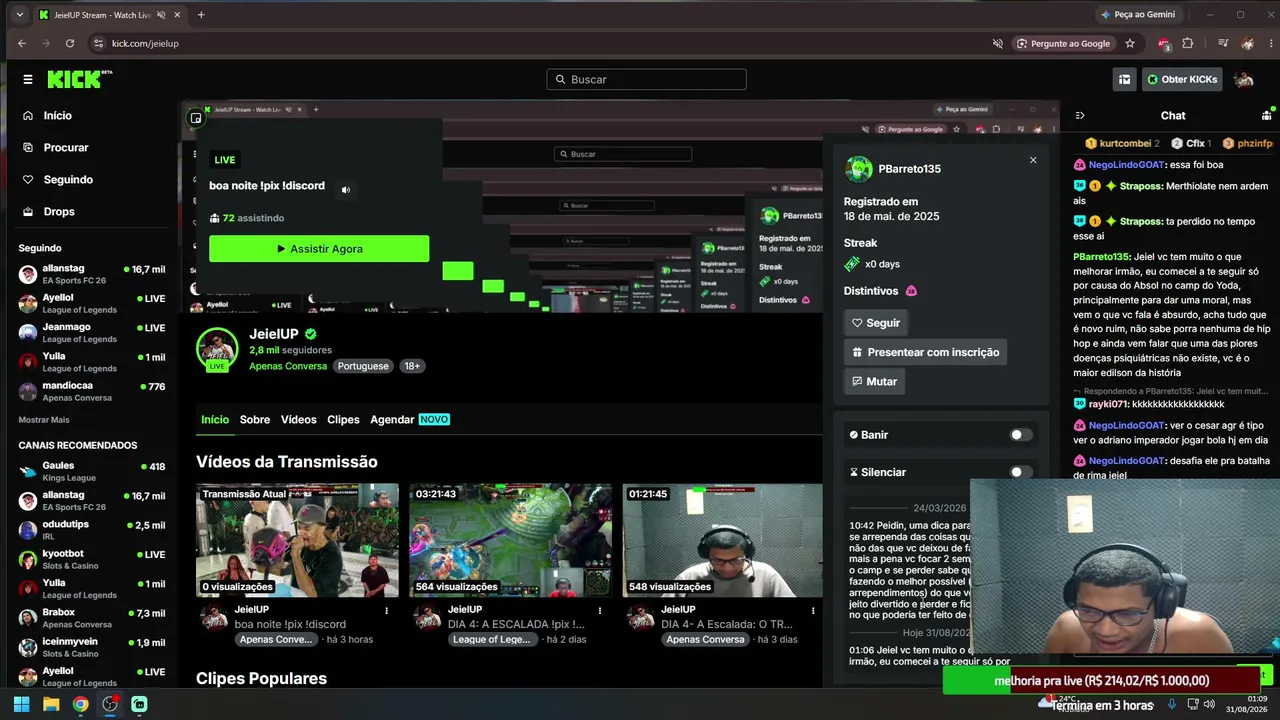The image size is (1280, 720).
Task: Select the Início channel tab
Action: click(x=215, y=420)
